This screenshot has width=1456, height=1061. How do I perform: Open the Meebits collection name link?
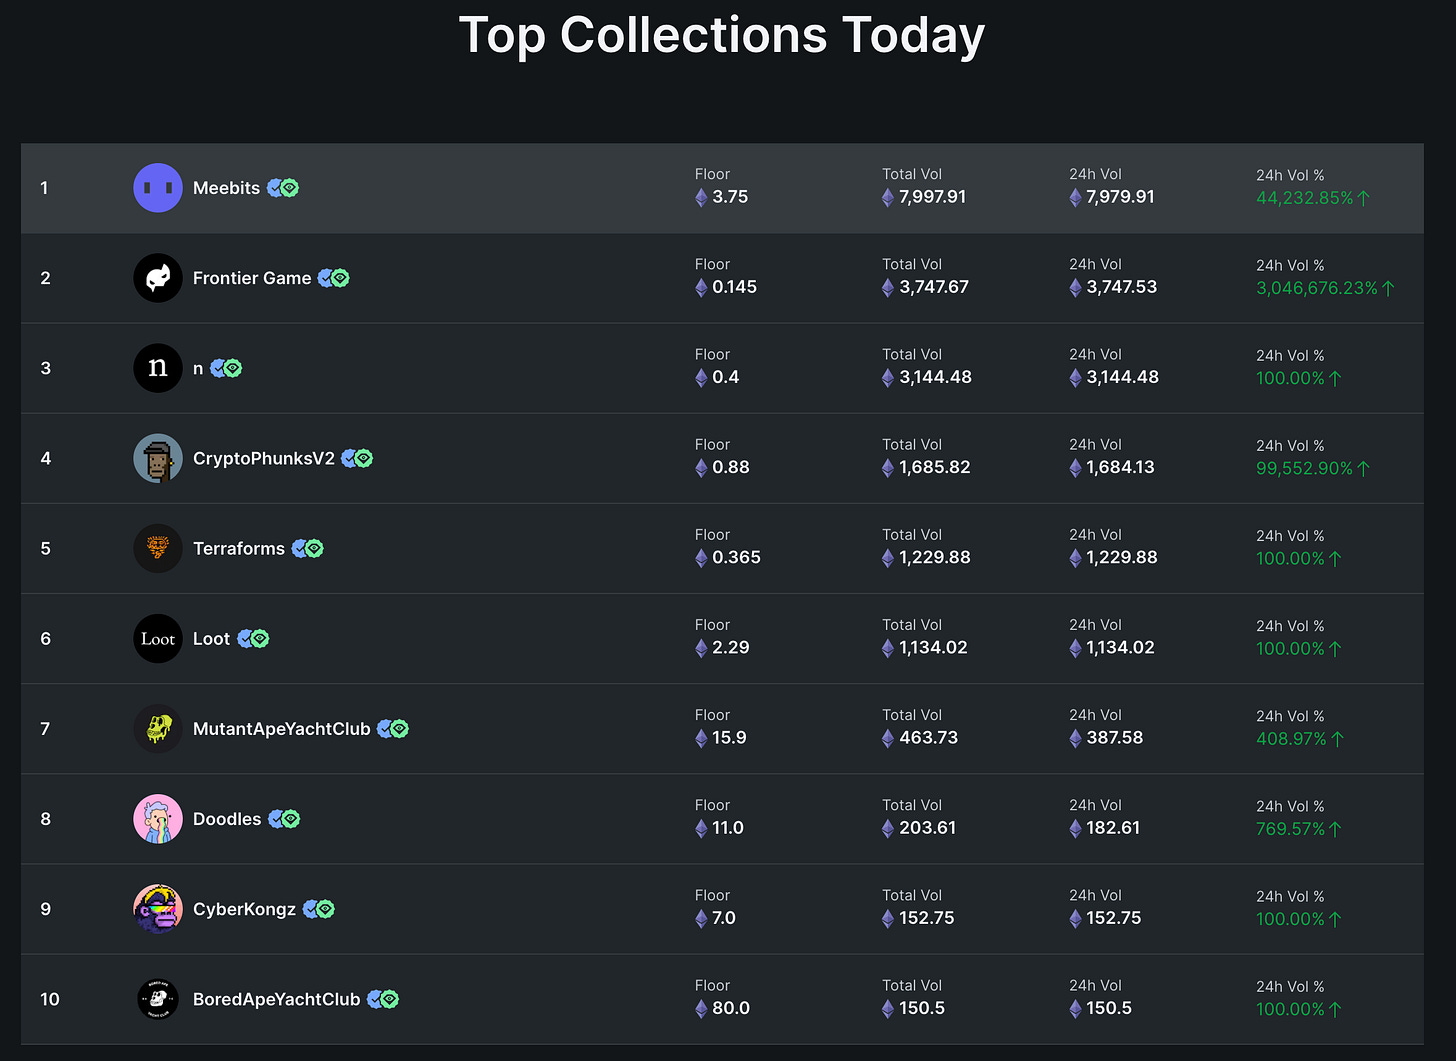click(226, 188)
